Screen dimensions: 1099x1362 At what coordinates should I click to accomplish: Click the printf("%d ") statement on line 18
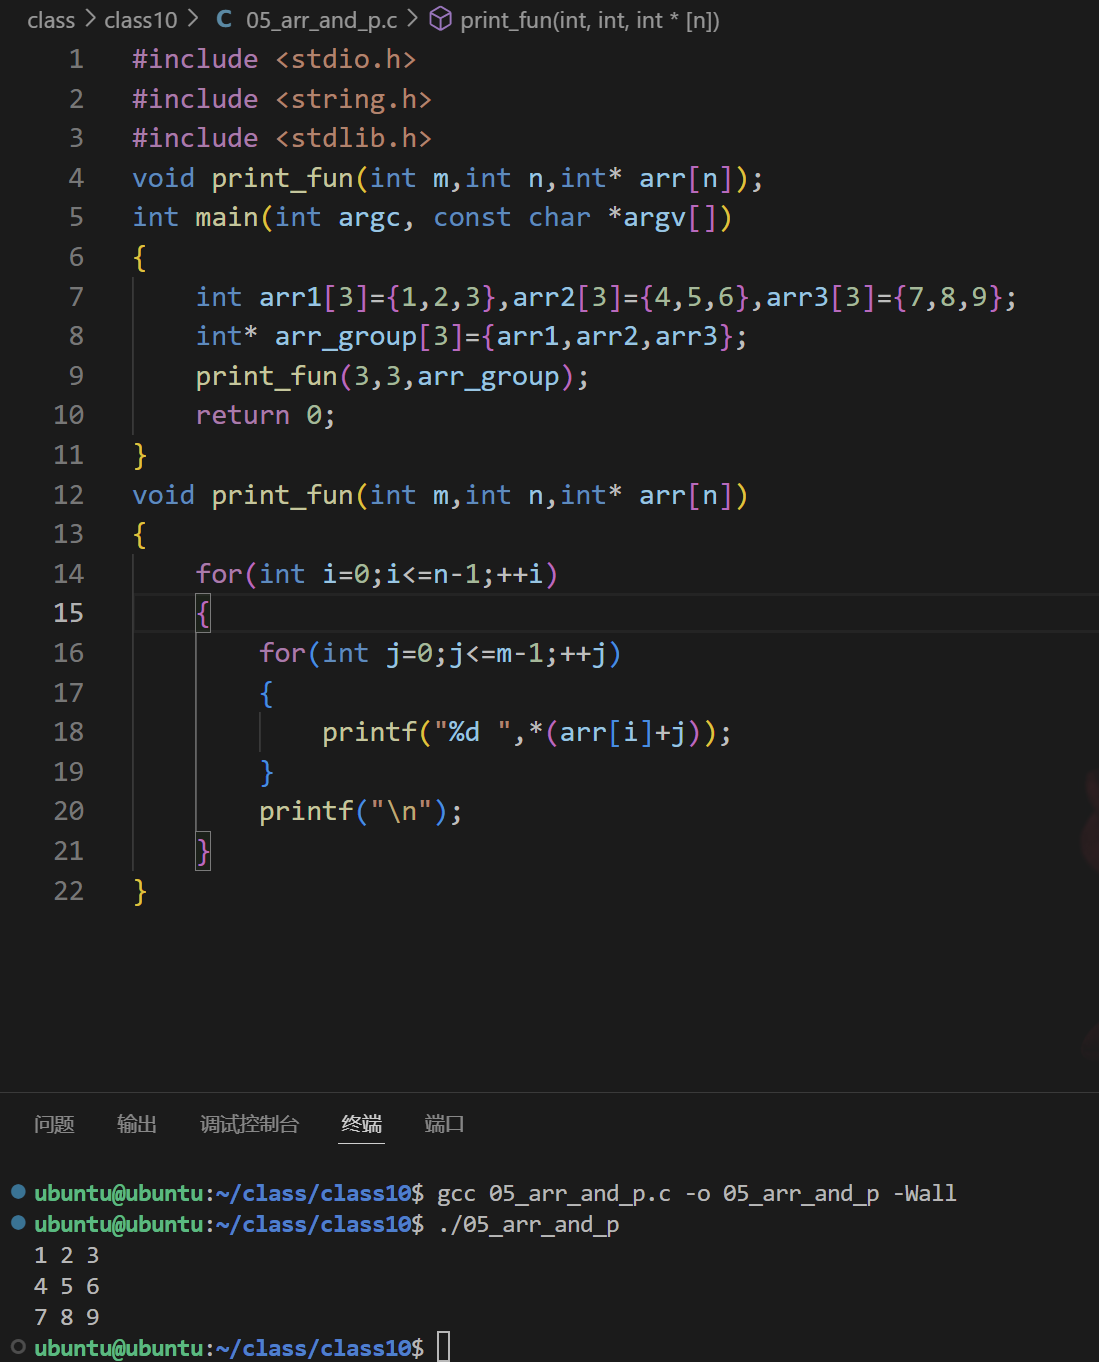(x=527, y=732)
